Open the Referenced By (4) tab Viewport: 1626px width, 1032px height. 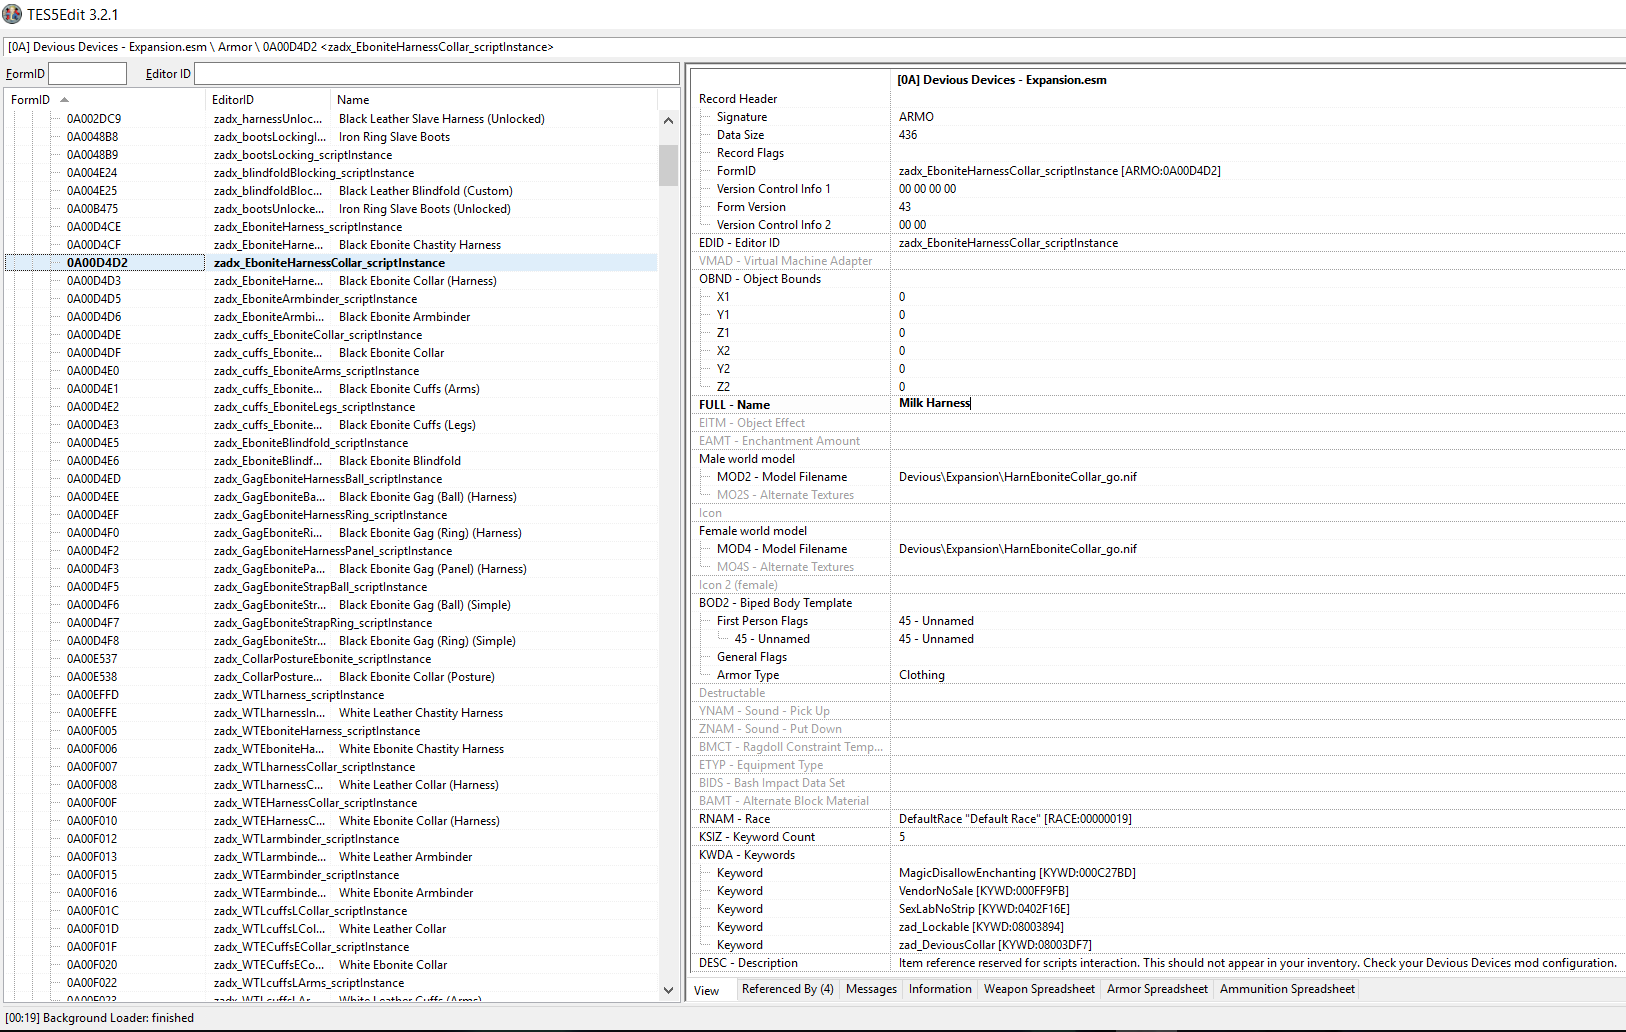pos(787,989)
